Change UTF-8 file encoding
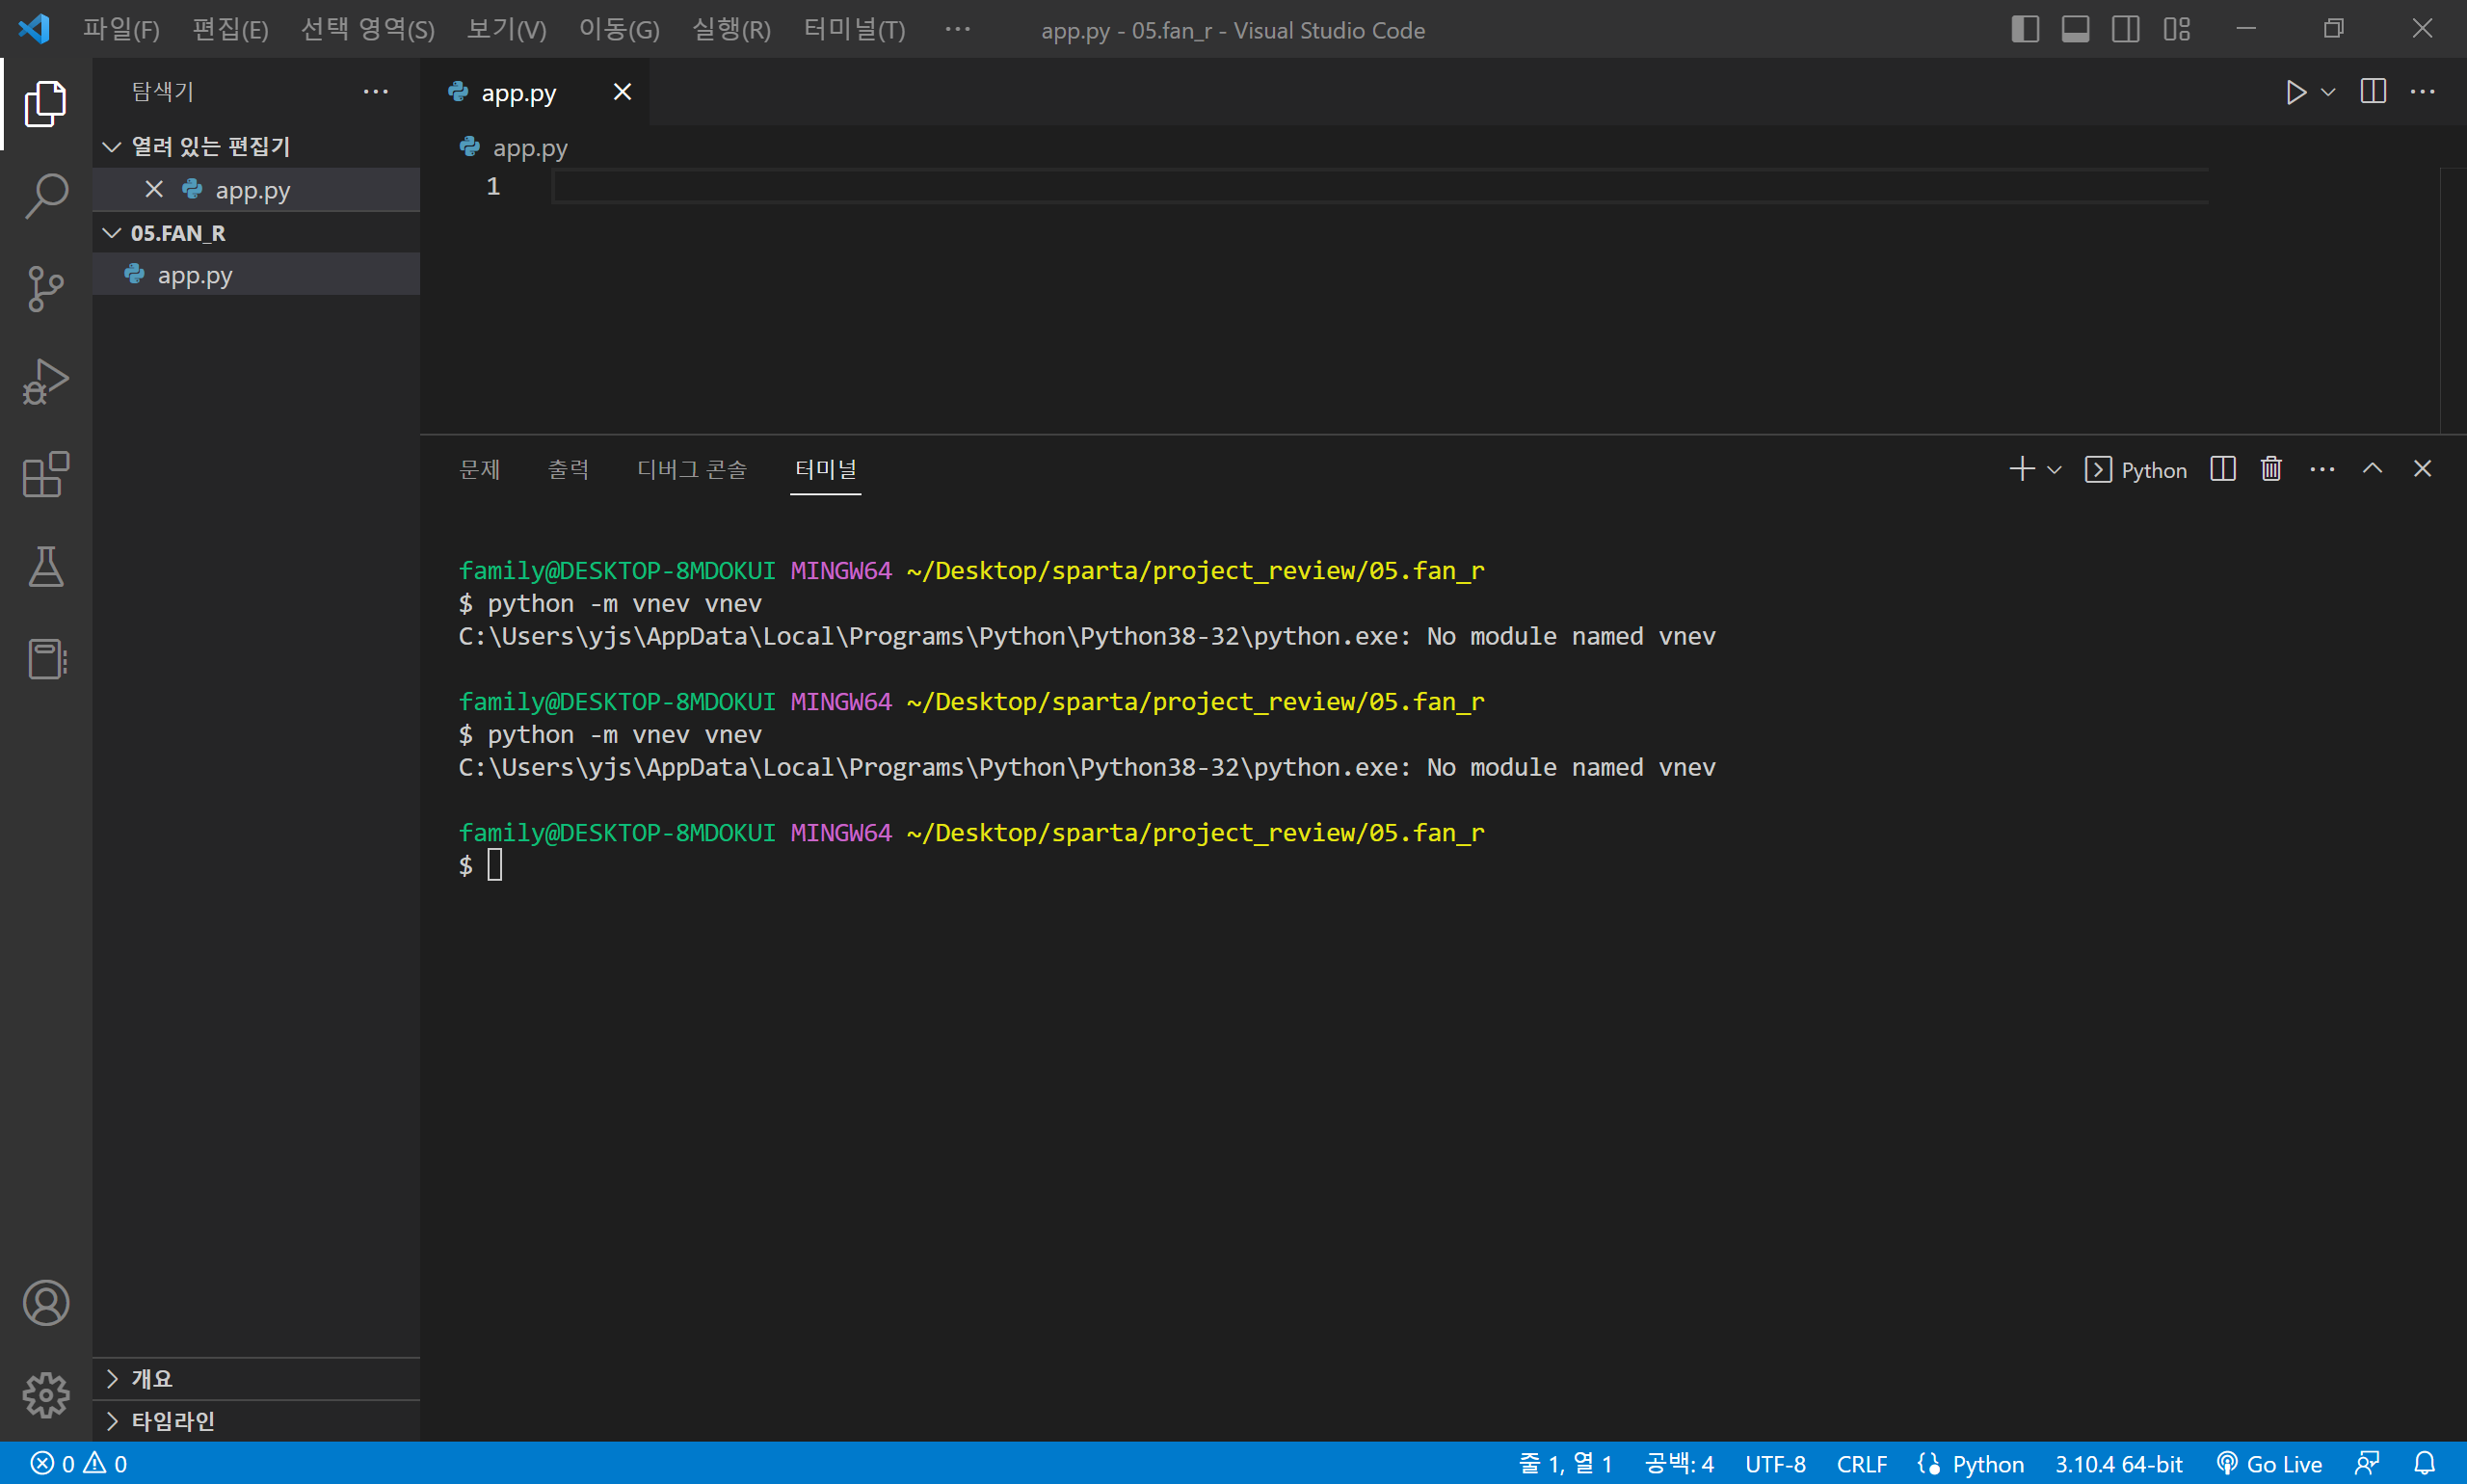The height and width of the screenshot is (1484, 2467). (x=1775, y=1464)
